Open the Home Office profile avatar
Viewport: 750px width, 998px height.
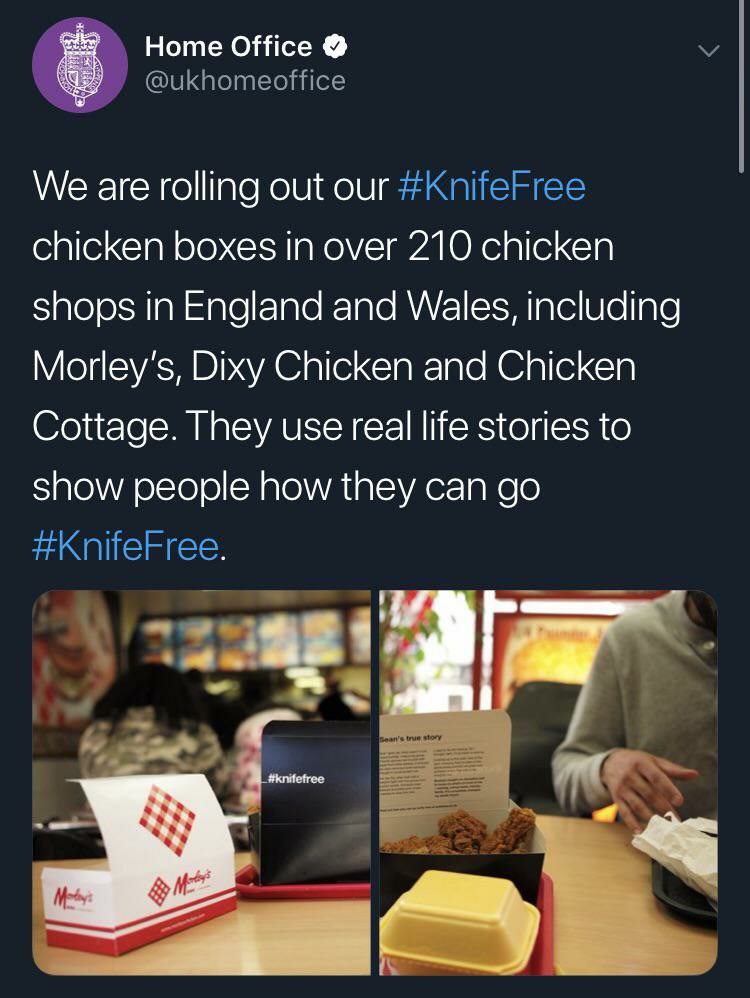click(80, 64)
